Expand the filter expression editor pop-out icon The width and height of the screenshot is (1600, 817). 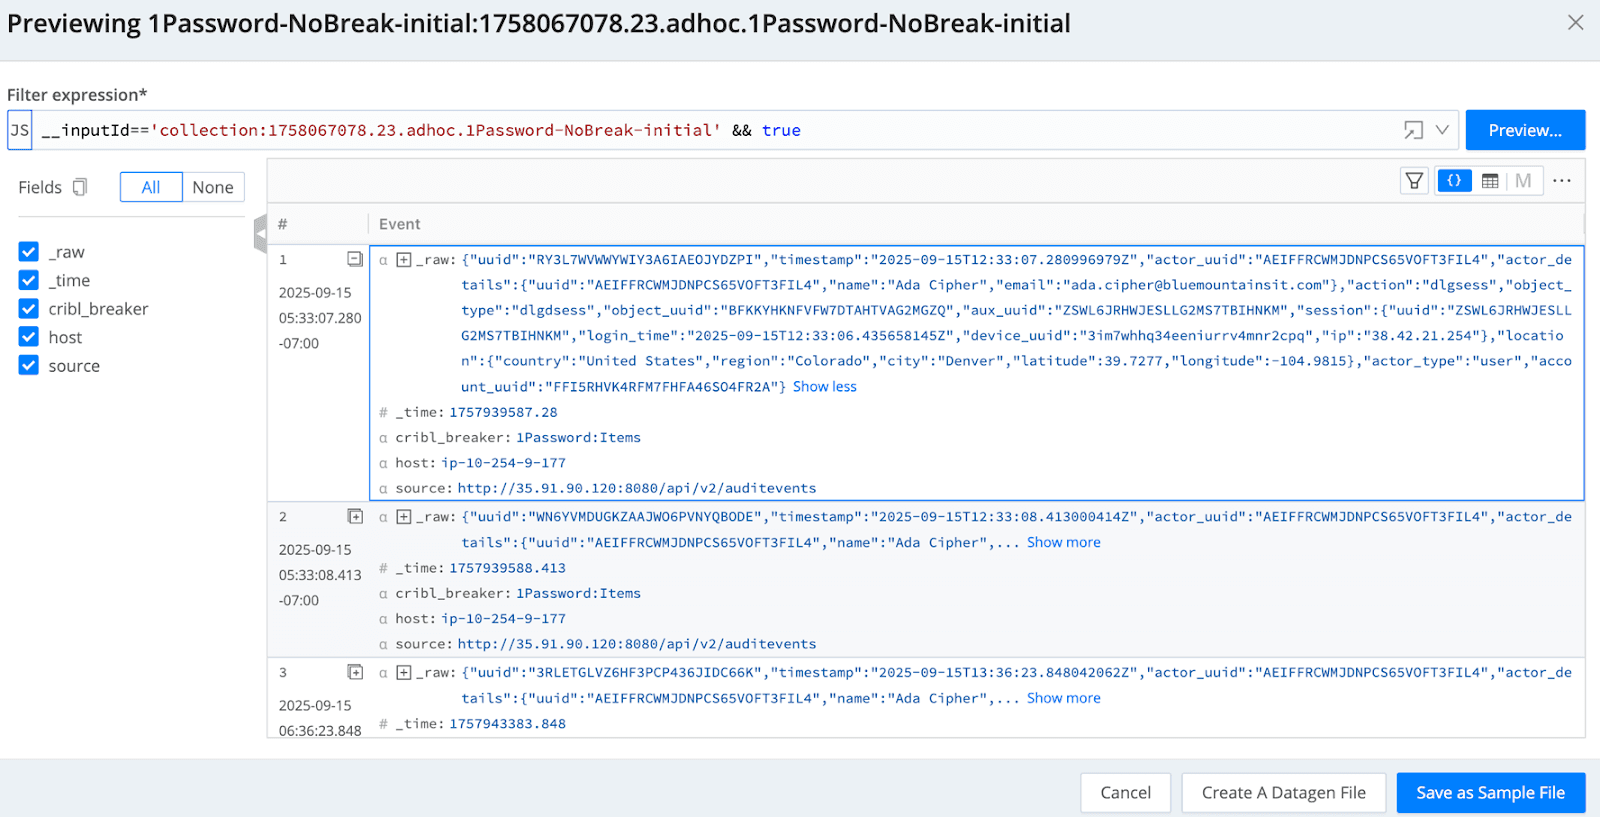[1412, 130]
